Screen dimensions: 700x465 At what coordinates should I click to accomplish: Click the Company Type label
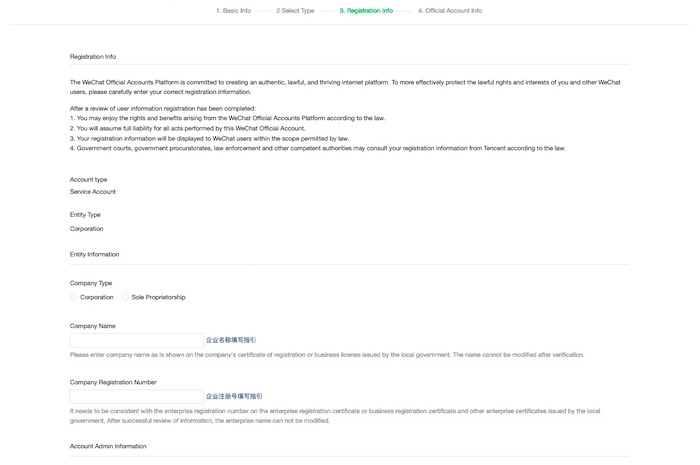[91, 283]
